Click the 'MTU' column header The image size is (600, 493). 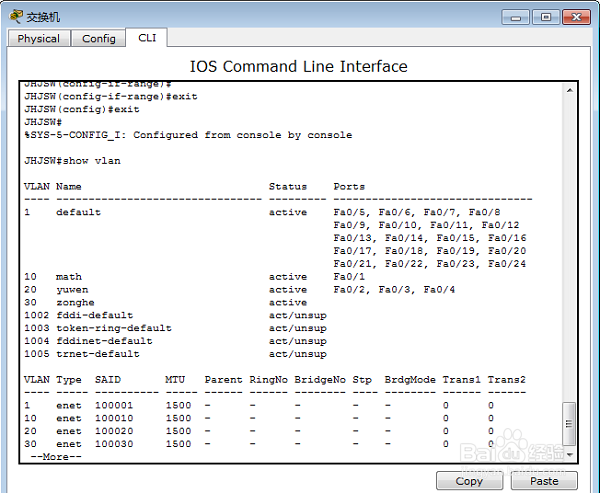[175, 380]
